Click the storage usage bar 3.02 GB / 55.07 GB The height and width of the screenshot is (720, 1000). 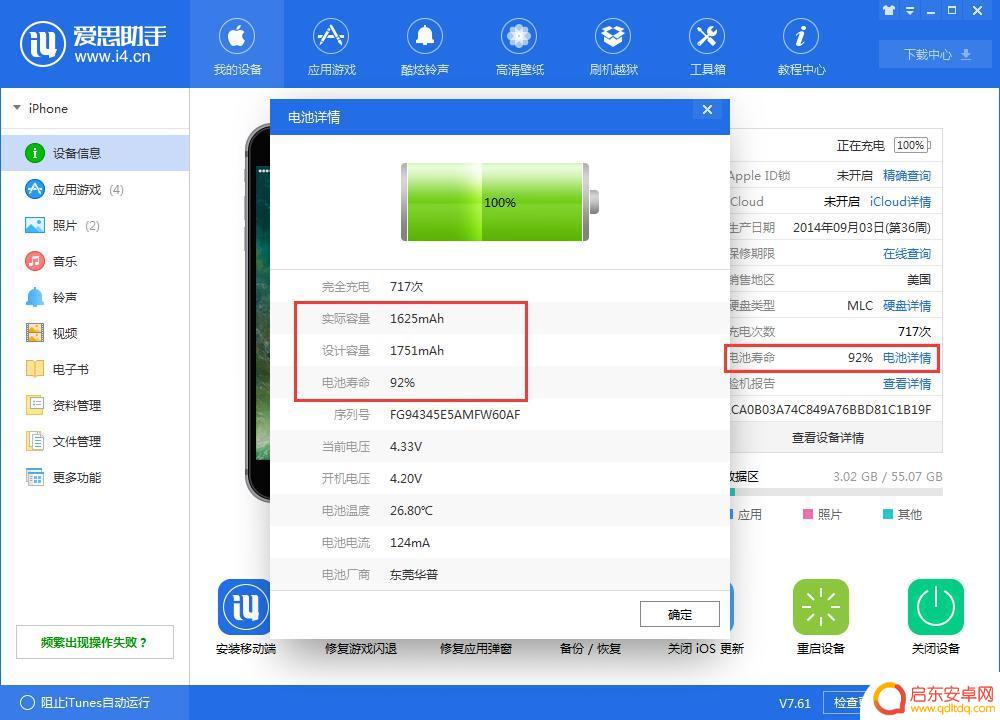coord(836,492)
